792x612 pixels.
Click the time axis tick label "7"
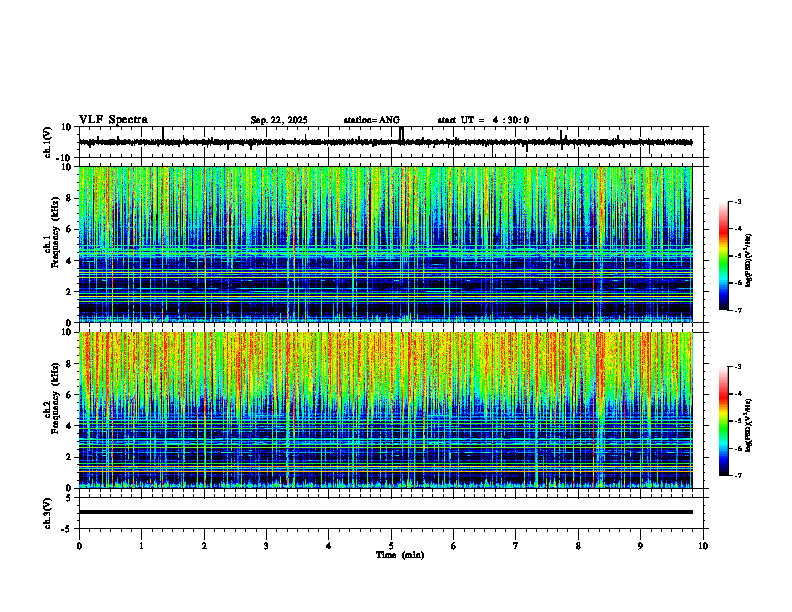pos(516,546)
